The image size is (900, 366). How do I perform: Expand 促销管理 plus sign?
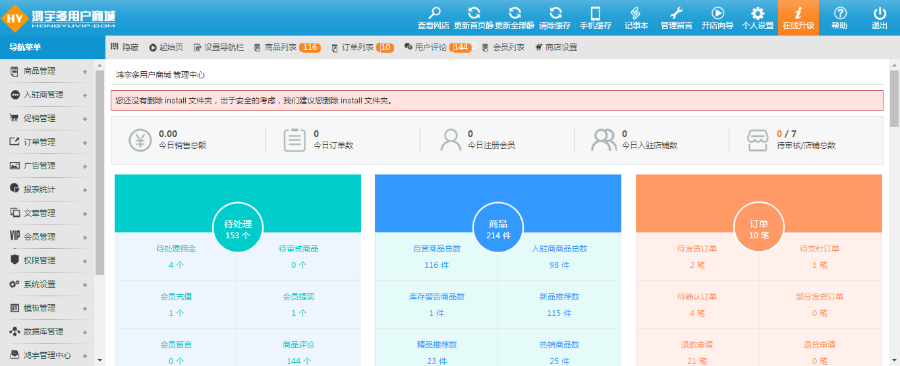85,119
